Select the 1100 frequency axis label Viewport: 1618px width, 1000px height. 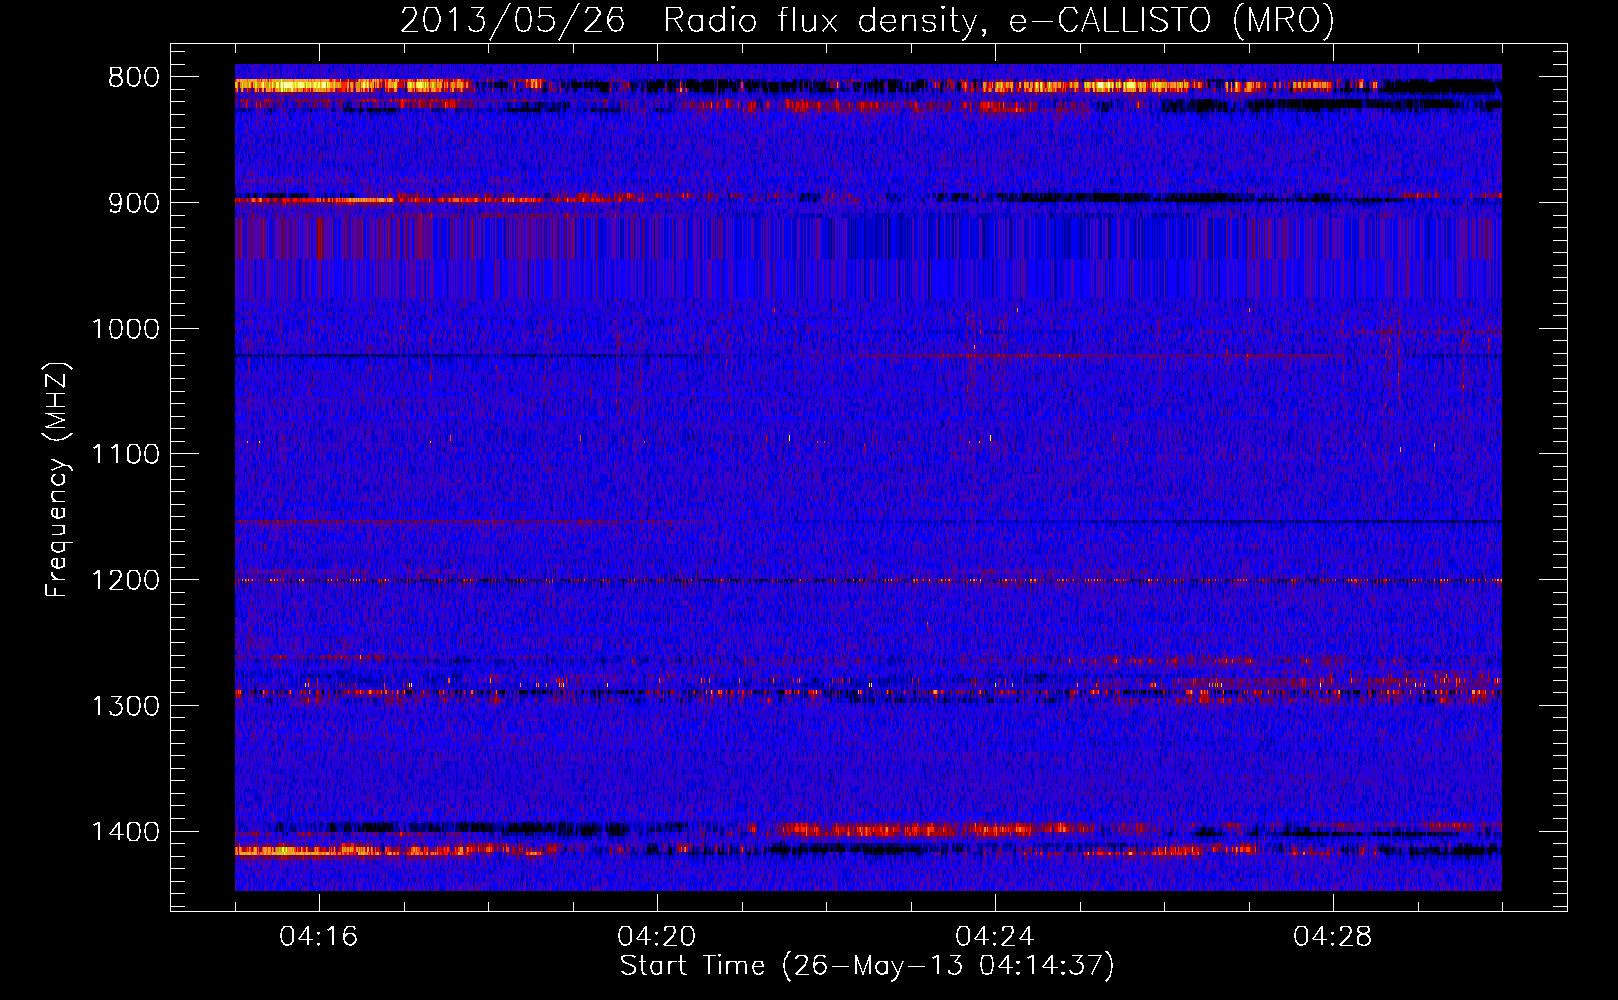(x=125, y=455)
